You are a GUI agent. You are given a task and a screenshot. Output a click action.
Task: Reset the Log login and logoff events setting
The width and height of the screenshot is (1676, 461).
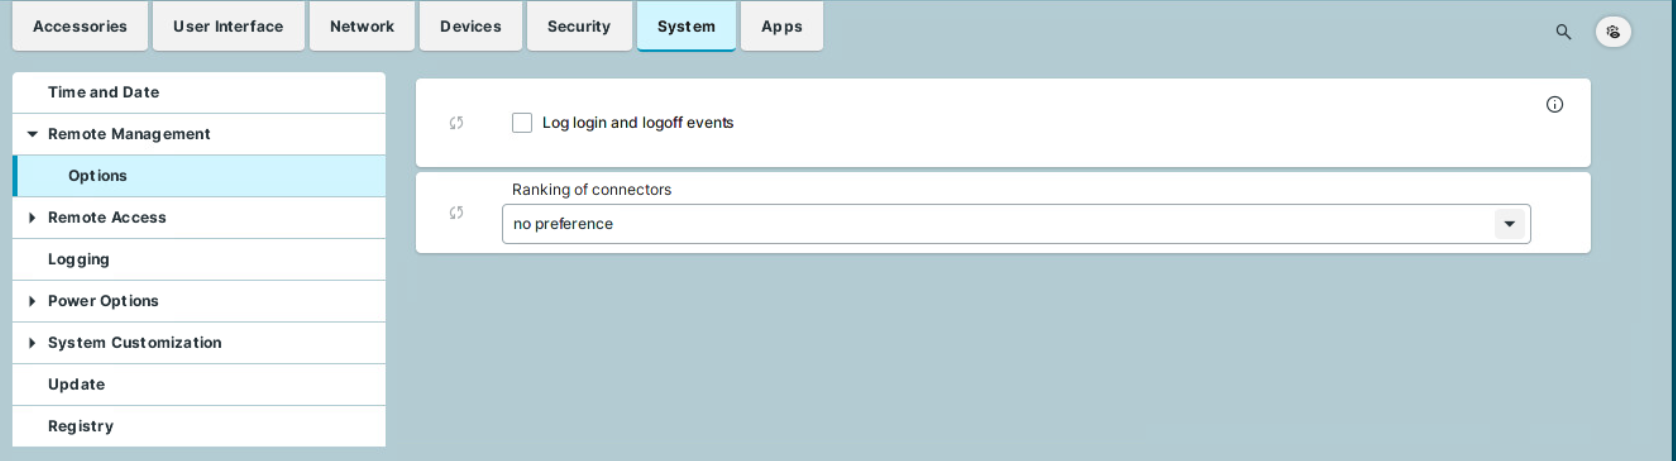(456, 123)
